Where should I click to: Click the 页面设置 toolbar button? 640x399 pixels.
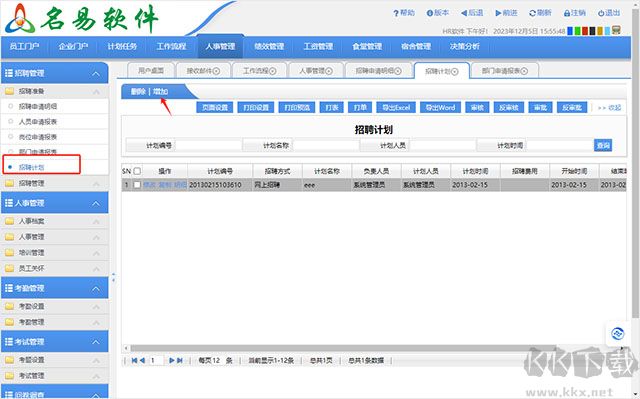[215, 107]
